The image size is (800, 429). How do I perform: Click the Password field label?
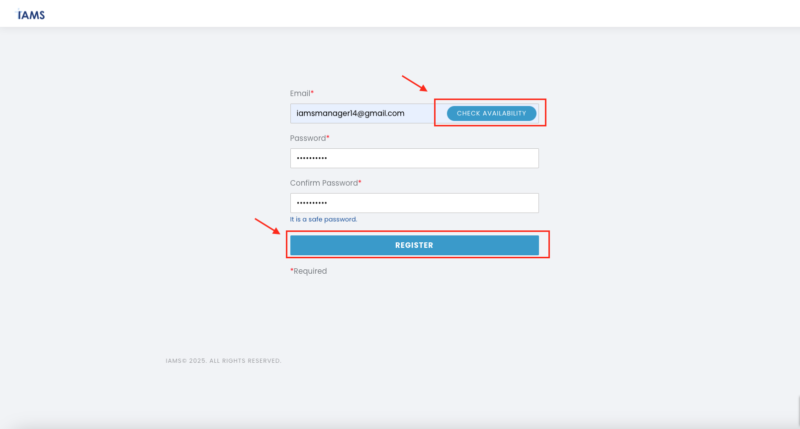[307, 138]
